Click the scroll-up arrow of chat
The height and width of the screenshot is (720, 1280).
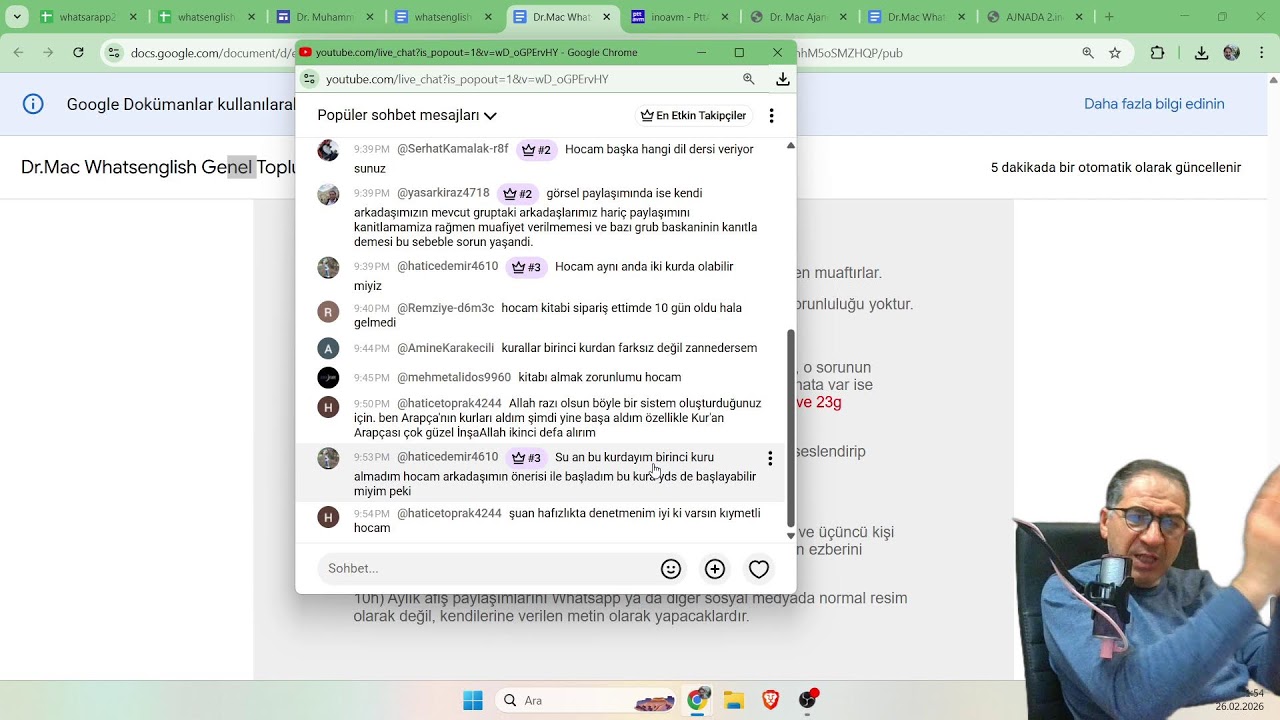[x=791, y=146]
